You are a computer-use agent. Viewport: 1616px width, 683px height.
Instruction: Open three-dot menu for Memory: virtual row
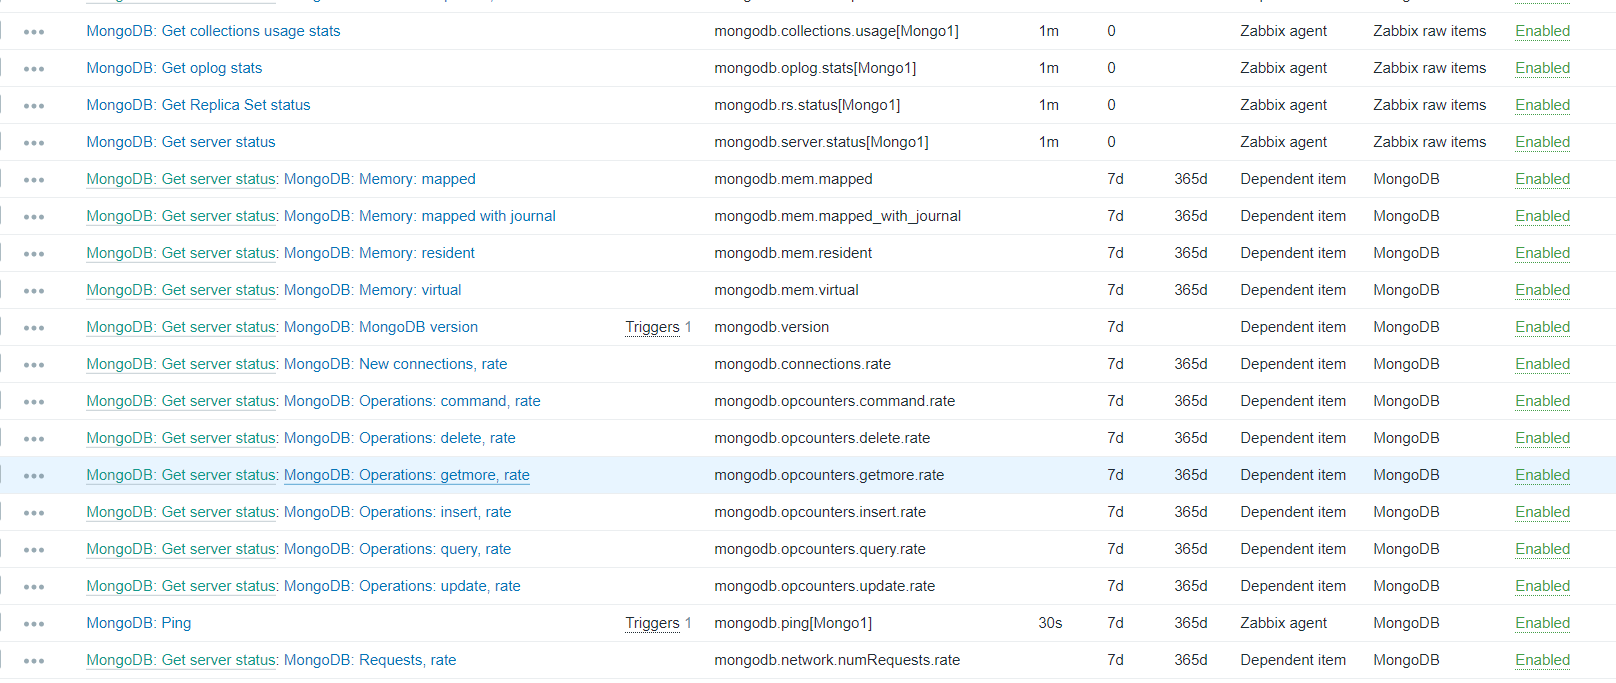34,291
